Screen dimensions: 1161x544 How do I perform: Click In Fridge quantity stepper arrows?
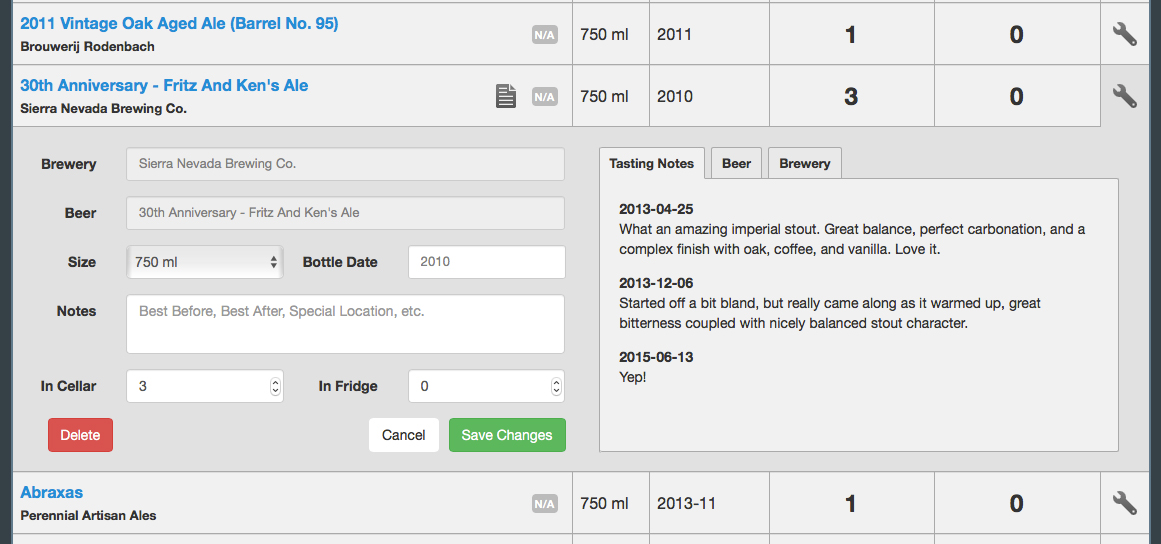pos(556,386)
